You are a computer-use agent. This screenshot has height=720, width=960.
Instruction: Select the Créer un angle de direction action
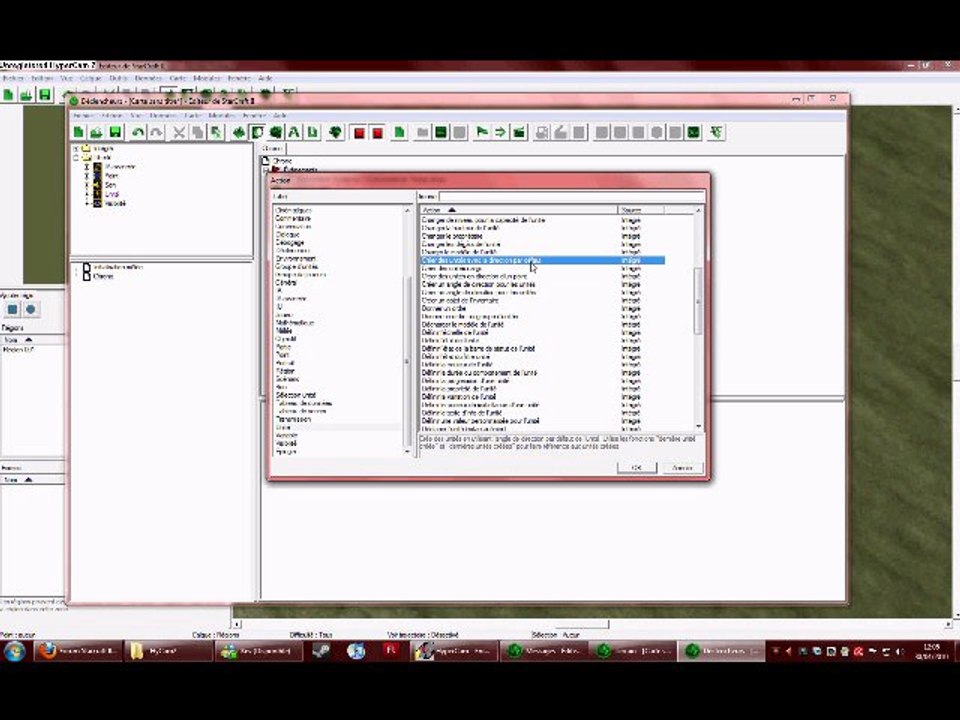(478, 284)
